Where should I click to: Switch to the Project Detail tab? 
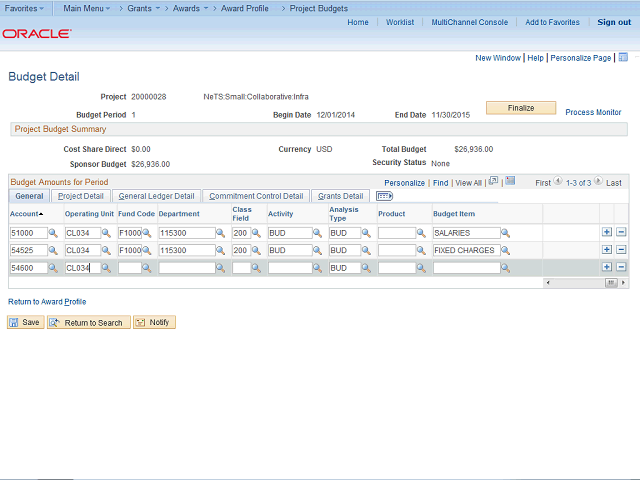click(x=80, y=196)
